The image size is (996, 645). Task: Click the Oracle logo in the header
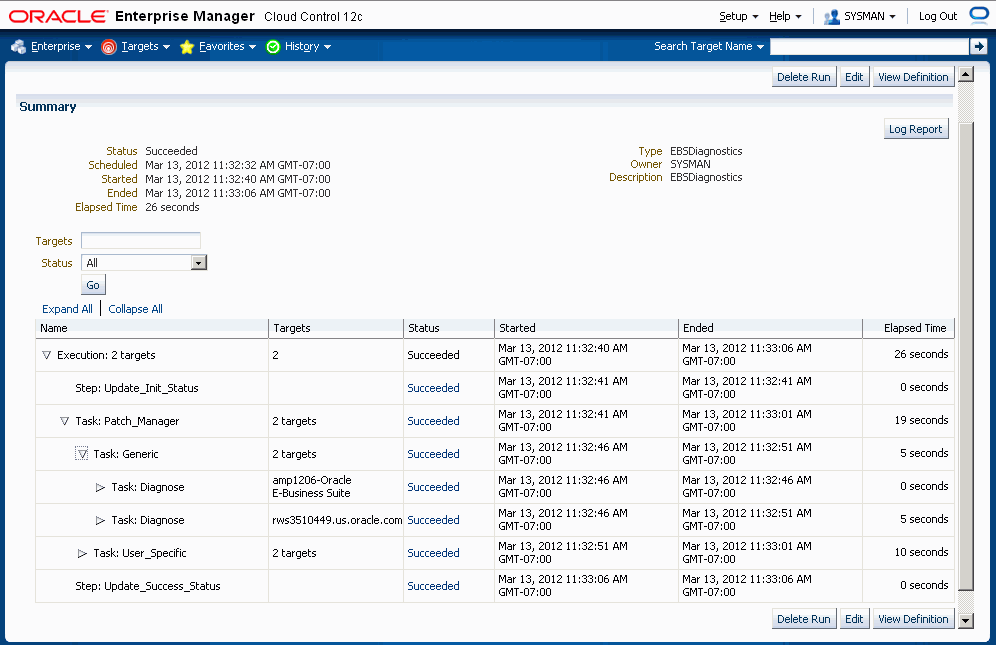pos(58,17)
